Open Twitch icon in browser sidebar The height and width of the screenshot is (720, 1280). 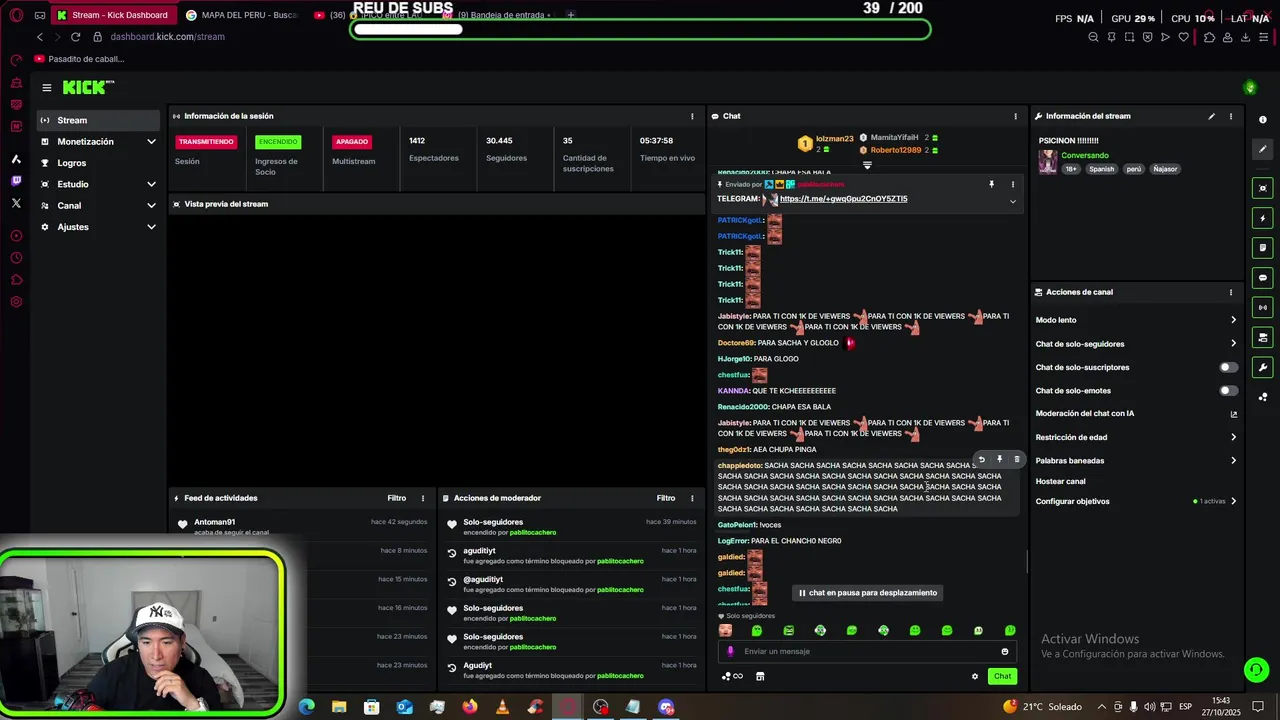click(x=16, y=181)
